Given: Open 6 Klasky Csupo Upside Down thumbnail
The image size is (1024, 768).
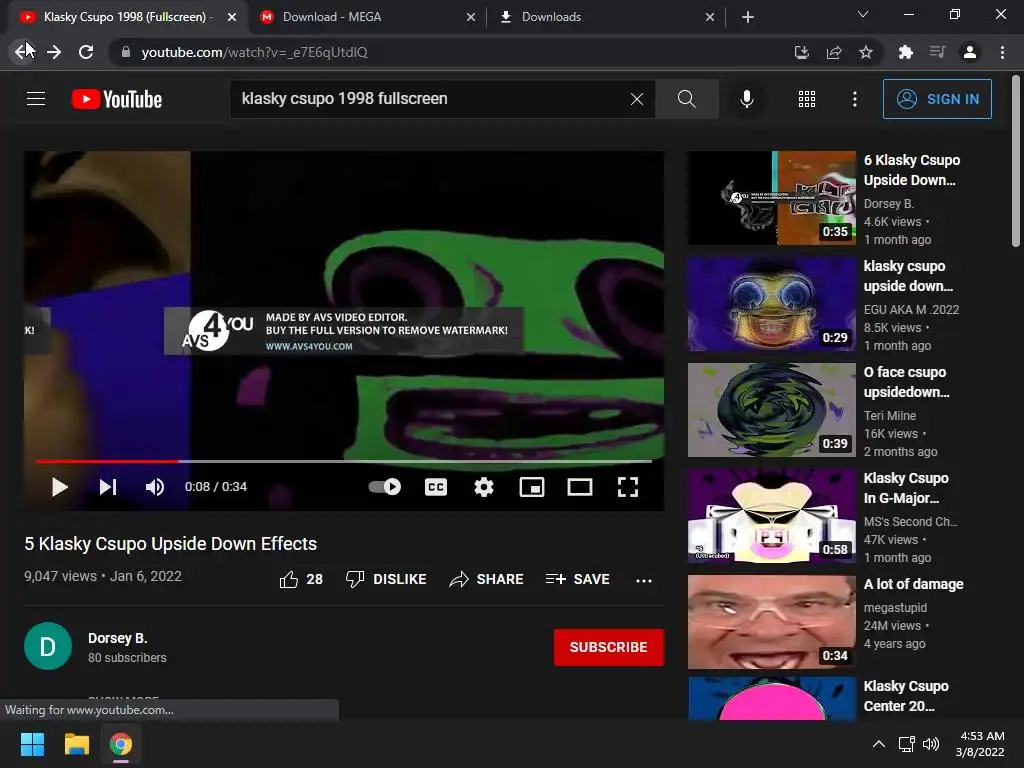Looking at the screenshot, I should [x=772, y=198].
